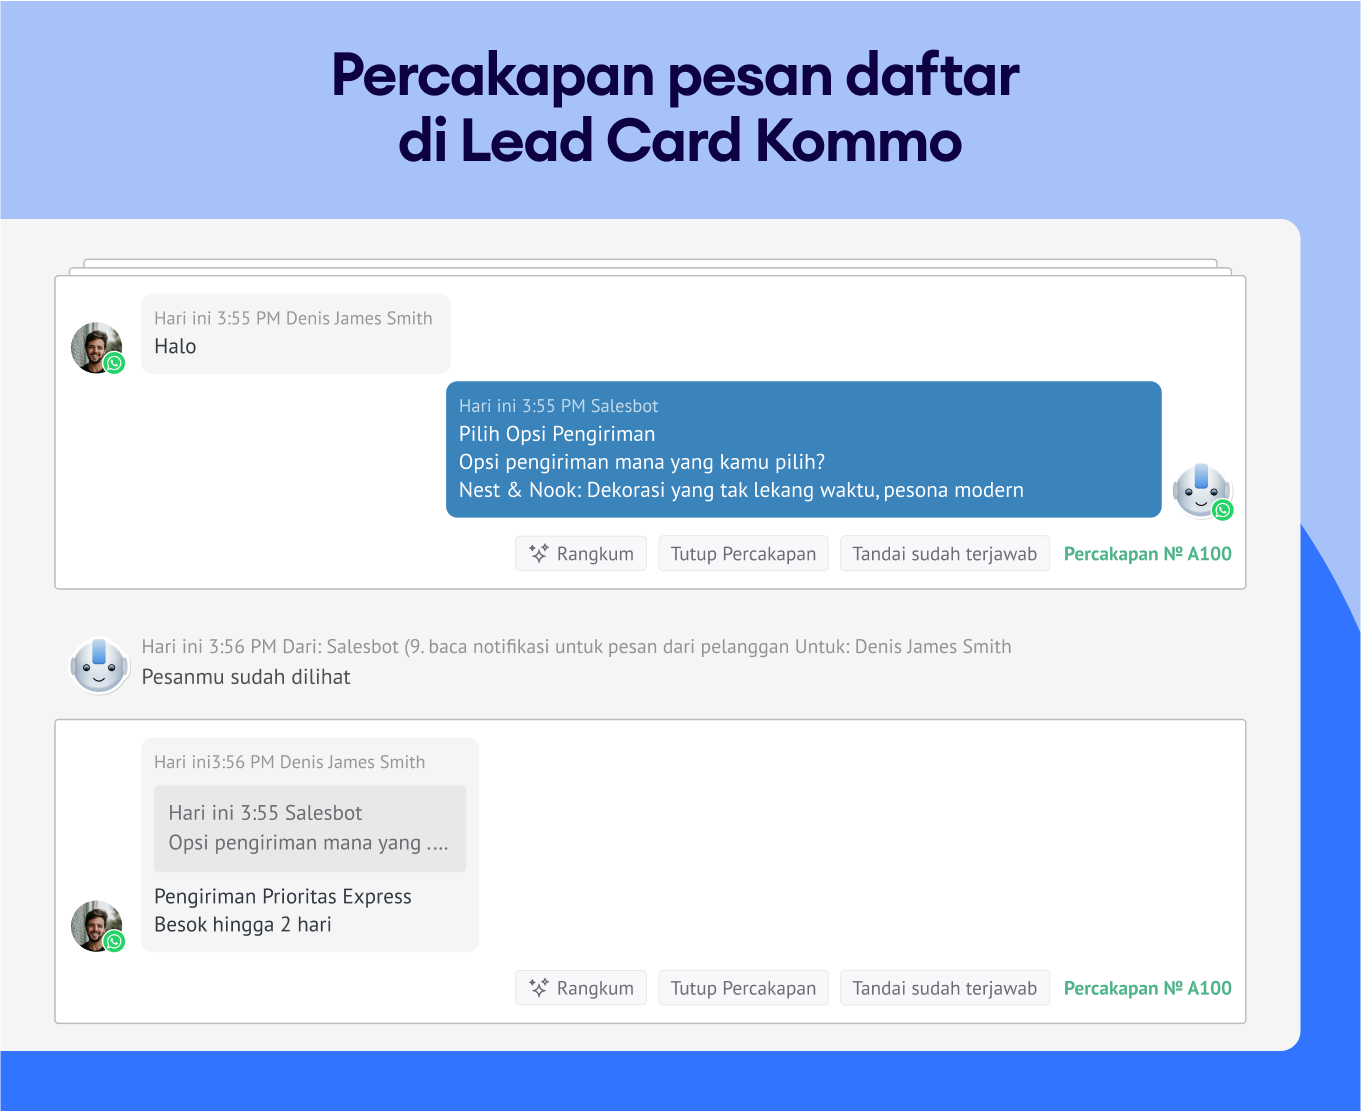Mark the Halo conversation as answered with Tandai sudah terjawab
Screen dimensions: 1361x1111
[945, 554]
